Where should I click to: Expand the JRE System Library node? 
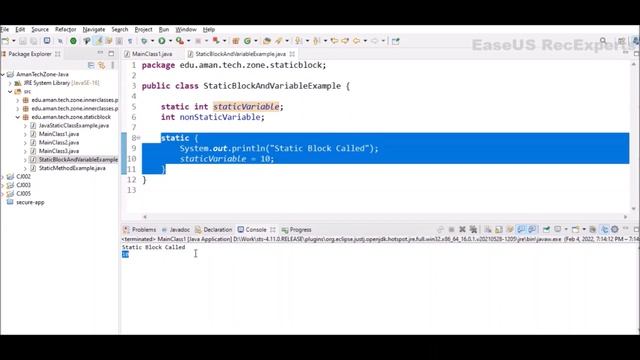point(10,83)
